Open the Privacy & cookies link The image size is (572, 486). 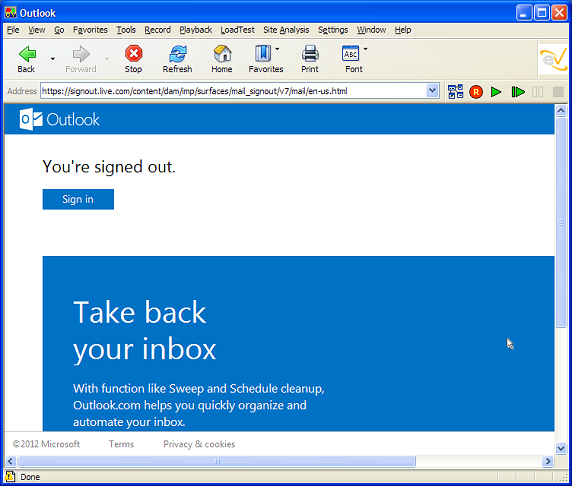(x=199, y=444)
